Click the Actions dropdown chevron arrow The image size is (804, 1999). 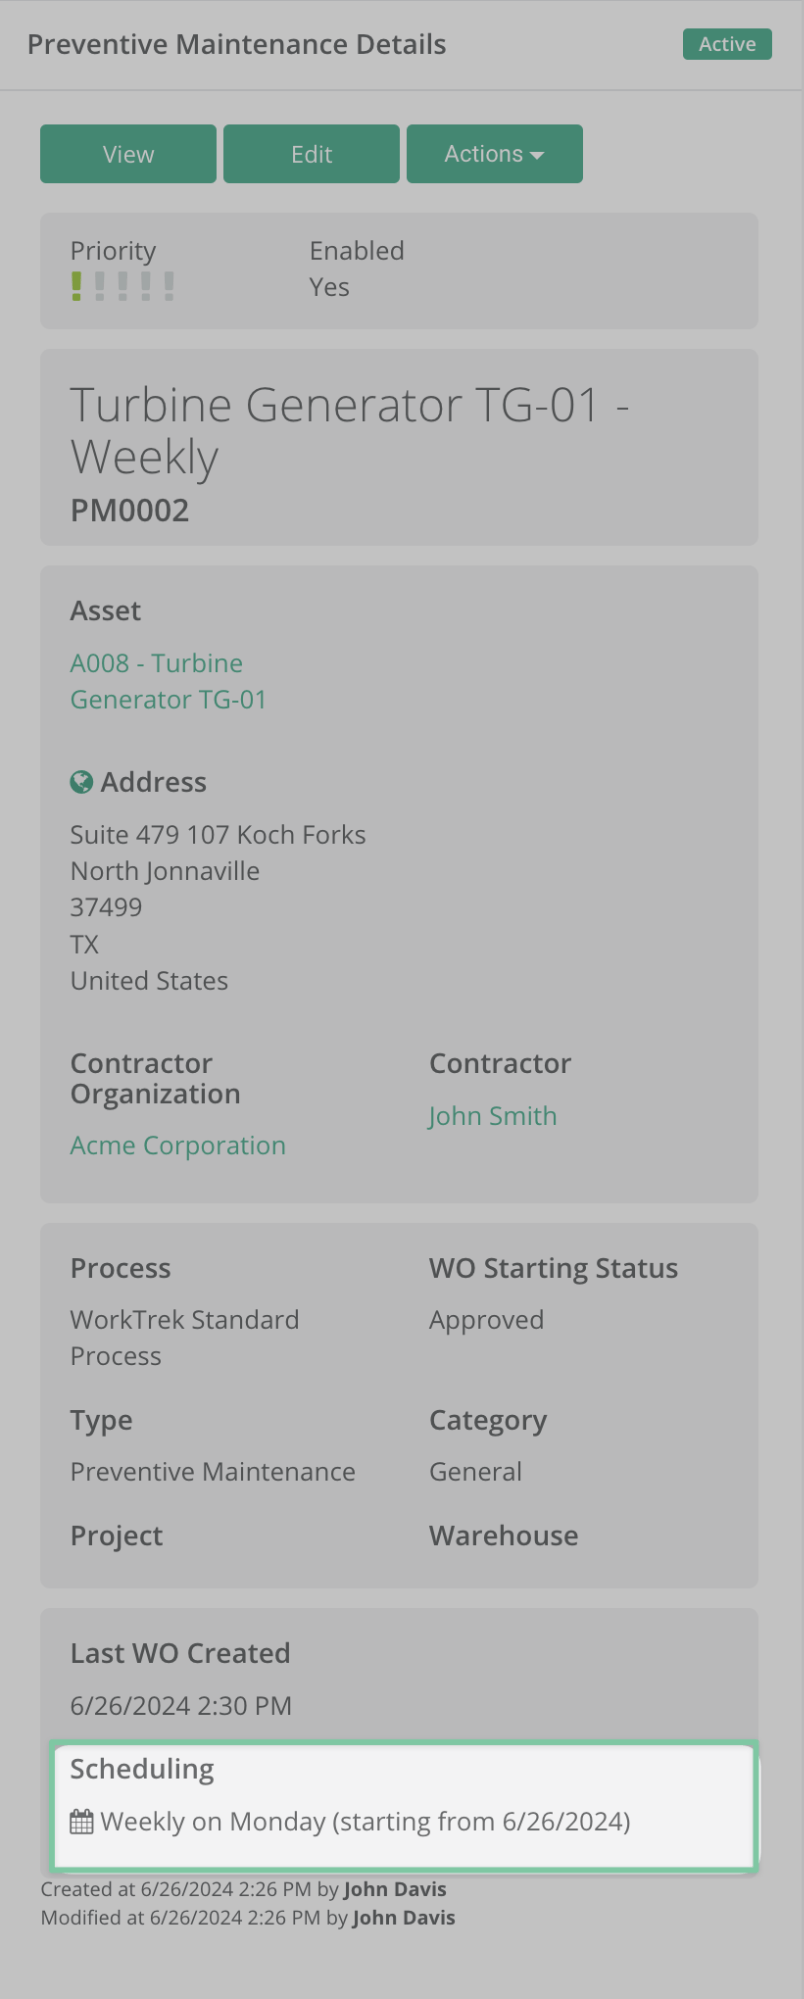tap(537, 156)
